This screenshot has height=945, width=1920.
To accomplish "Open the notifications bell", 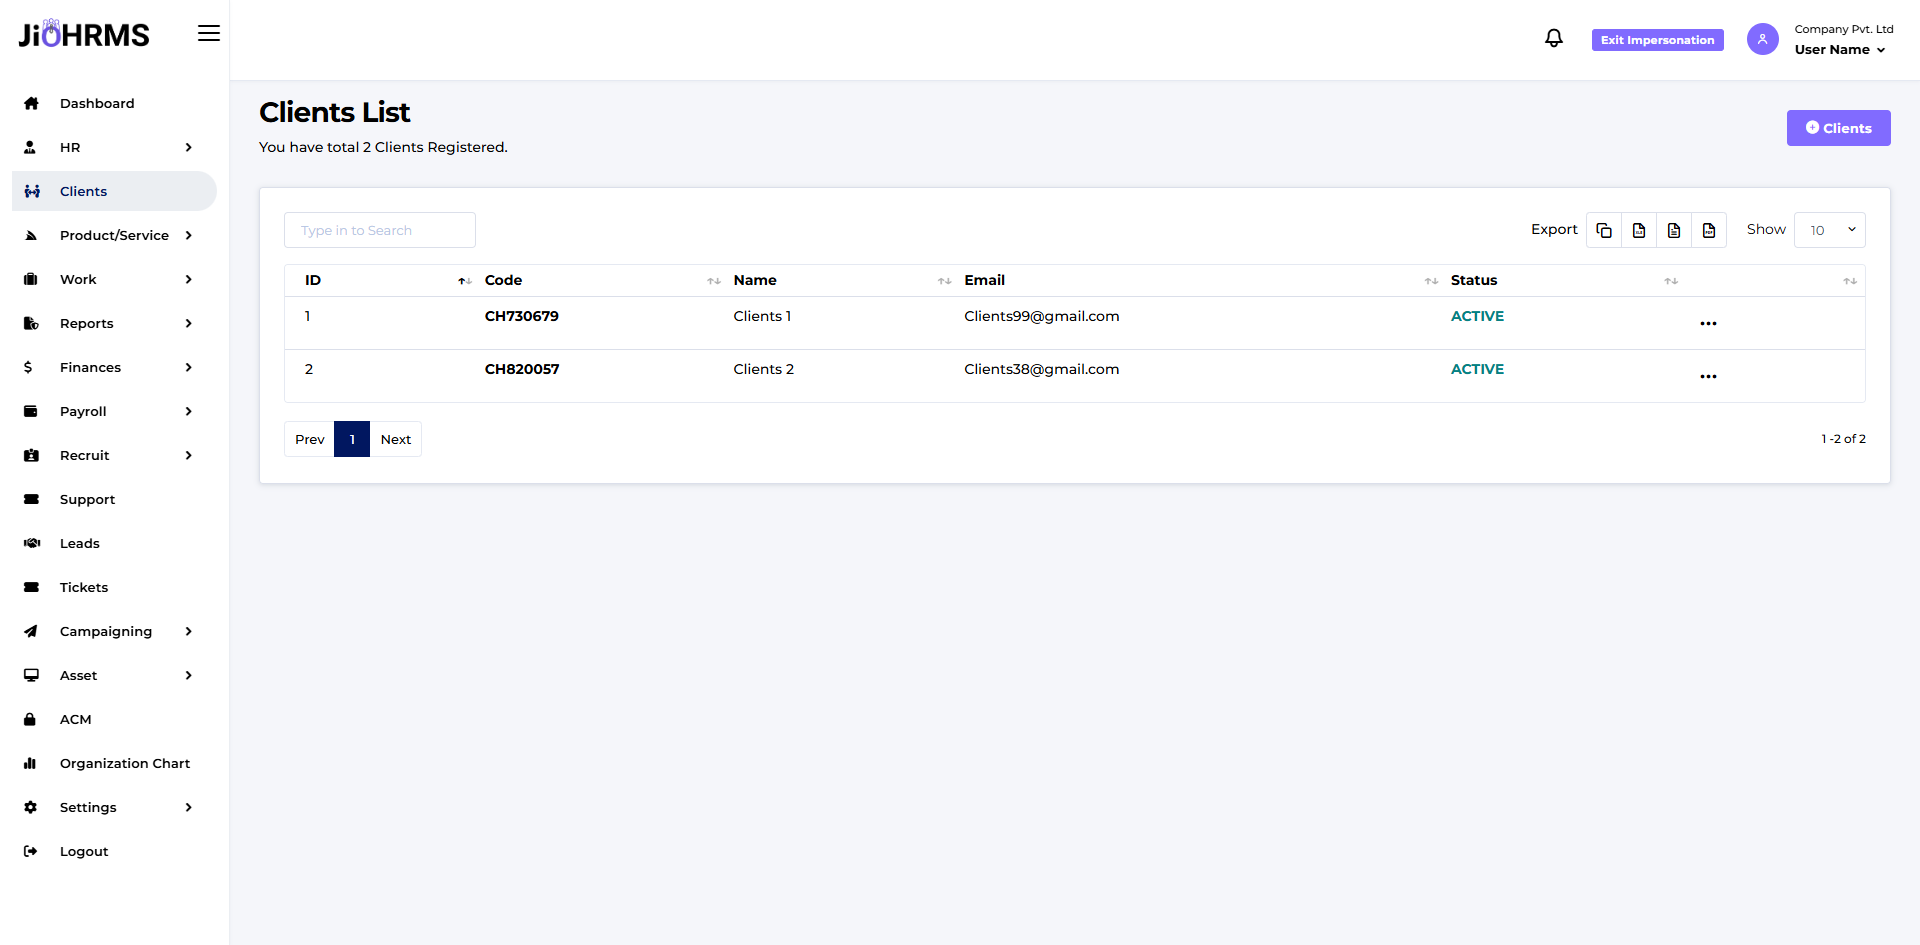I will (x=1553, y=39).
